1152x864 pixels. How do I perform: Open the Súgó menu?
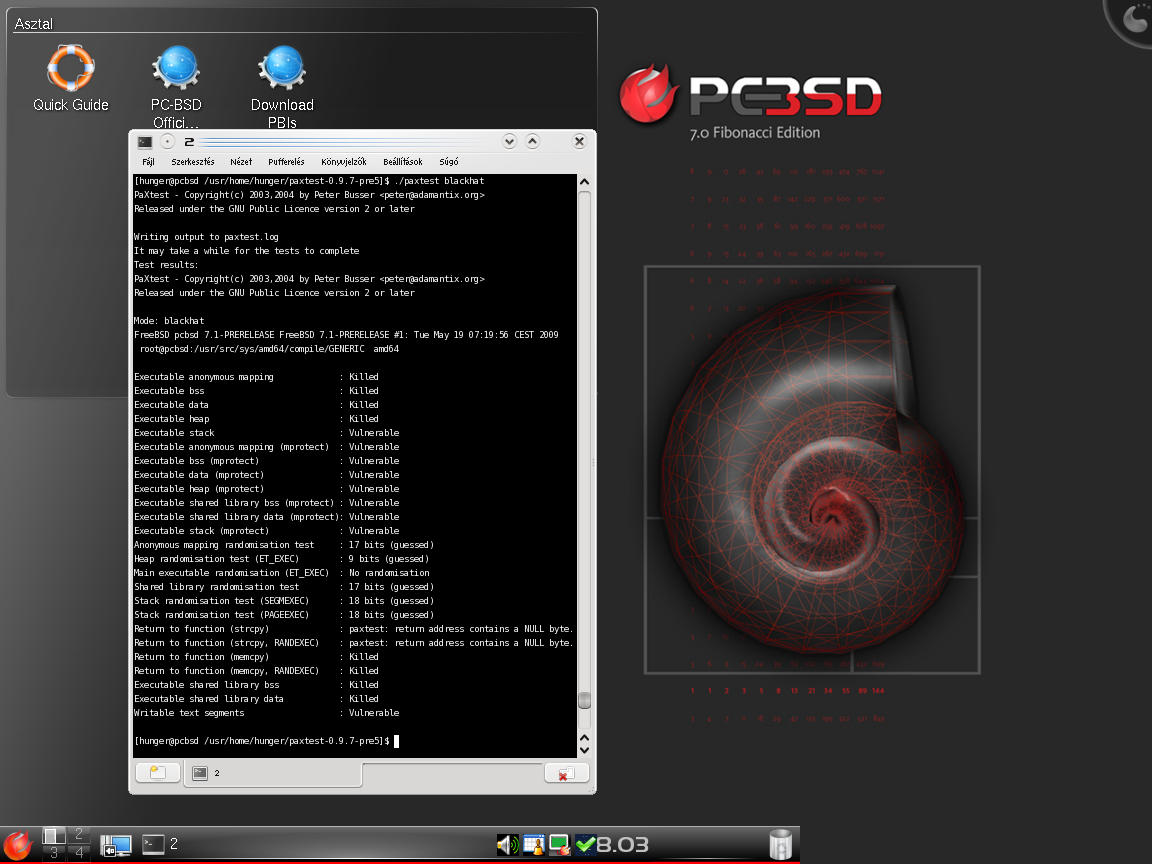(x=449, y=162)
